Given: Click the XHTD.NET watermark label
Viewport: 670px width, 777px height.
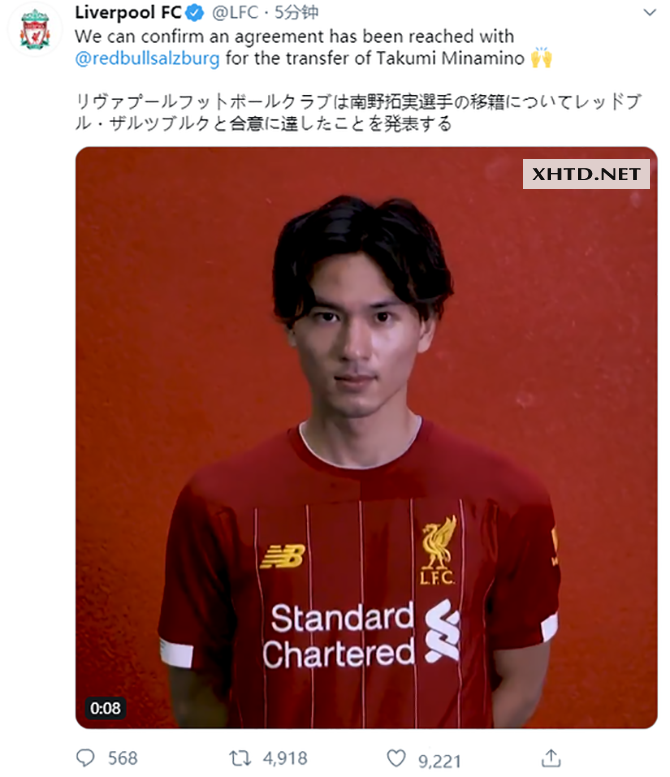Looking at the screenshot, I should 586,174.
